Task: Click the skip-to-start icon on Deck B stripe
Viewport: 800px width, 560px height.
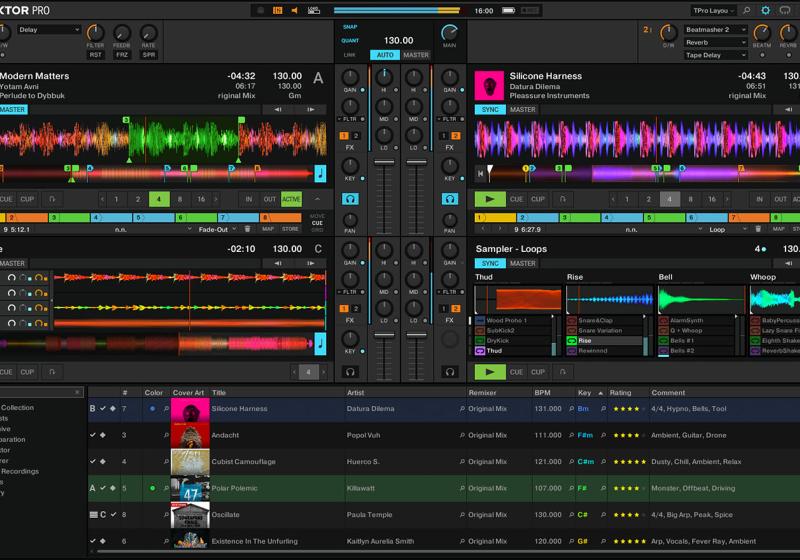Action: tap(480, 173)
